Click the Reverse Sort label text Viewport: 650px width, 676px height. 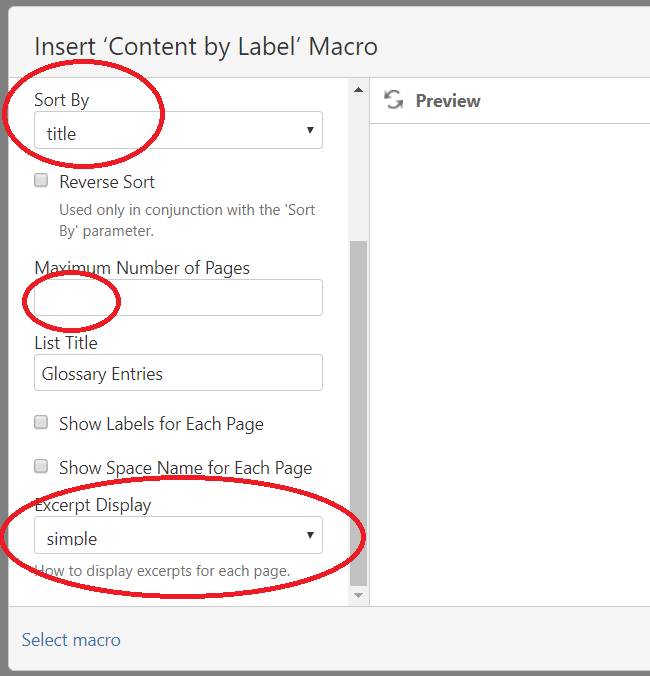[x=107, y=182]
